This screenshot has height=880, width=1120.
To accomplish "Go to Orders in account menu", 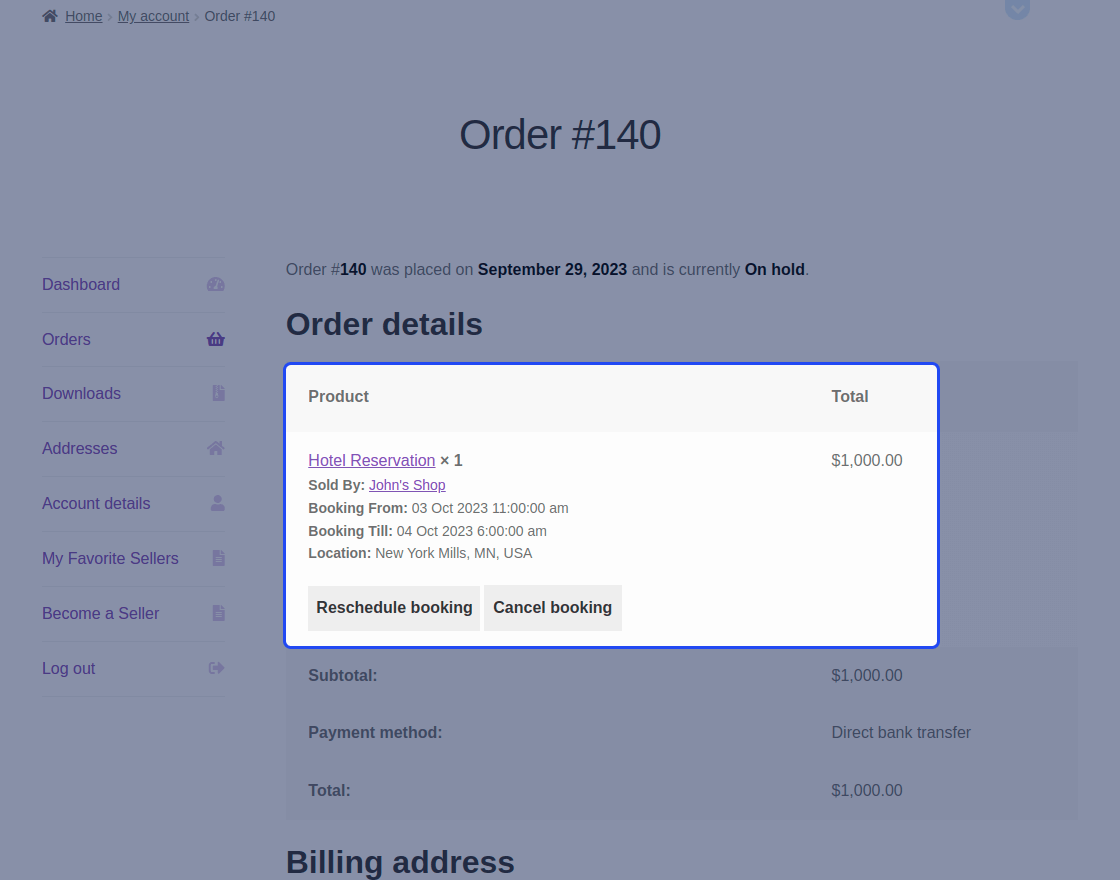I will click(66, 339).
